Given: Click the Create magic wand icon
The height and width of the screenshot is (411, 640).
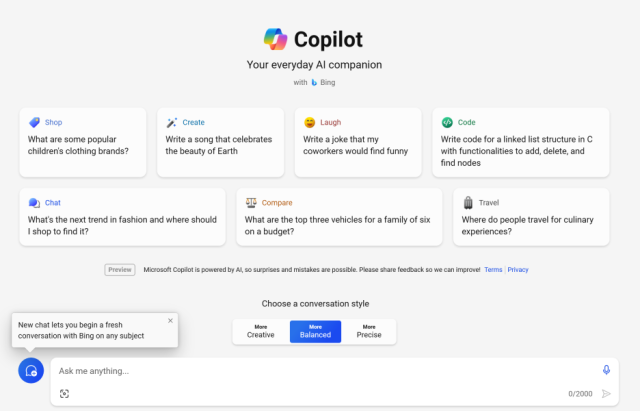Looking at the screenshot, I should click(x=172, y=122).
